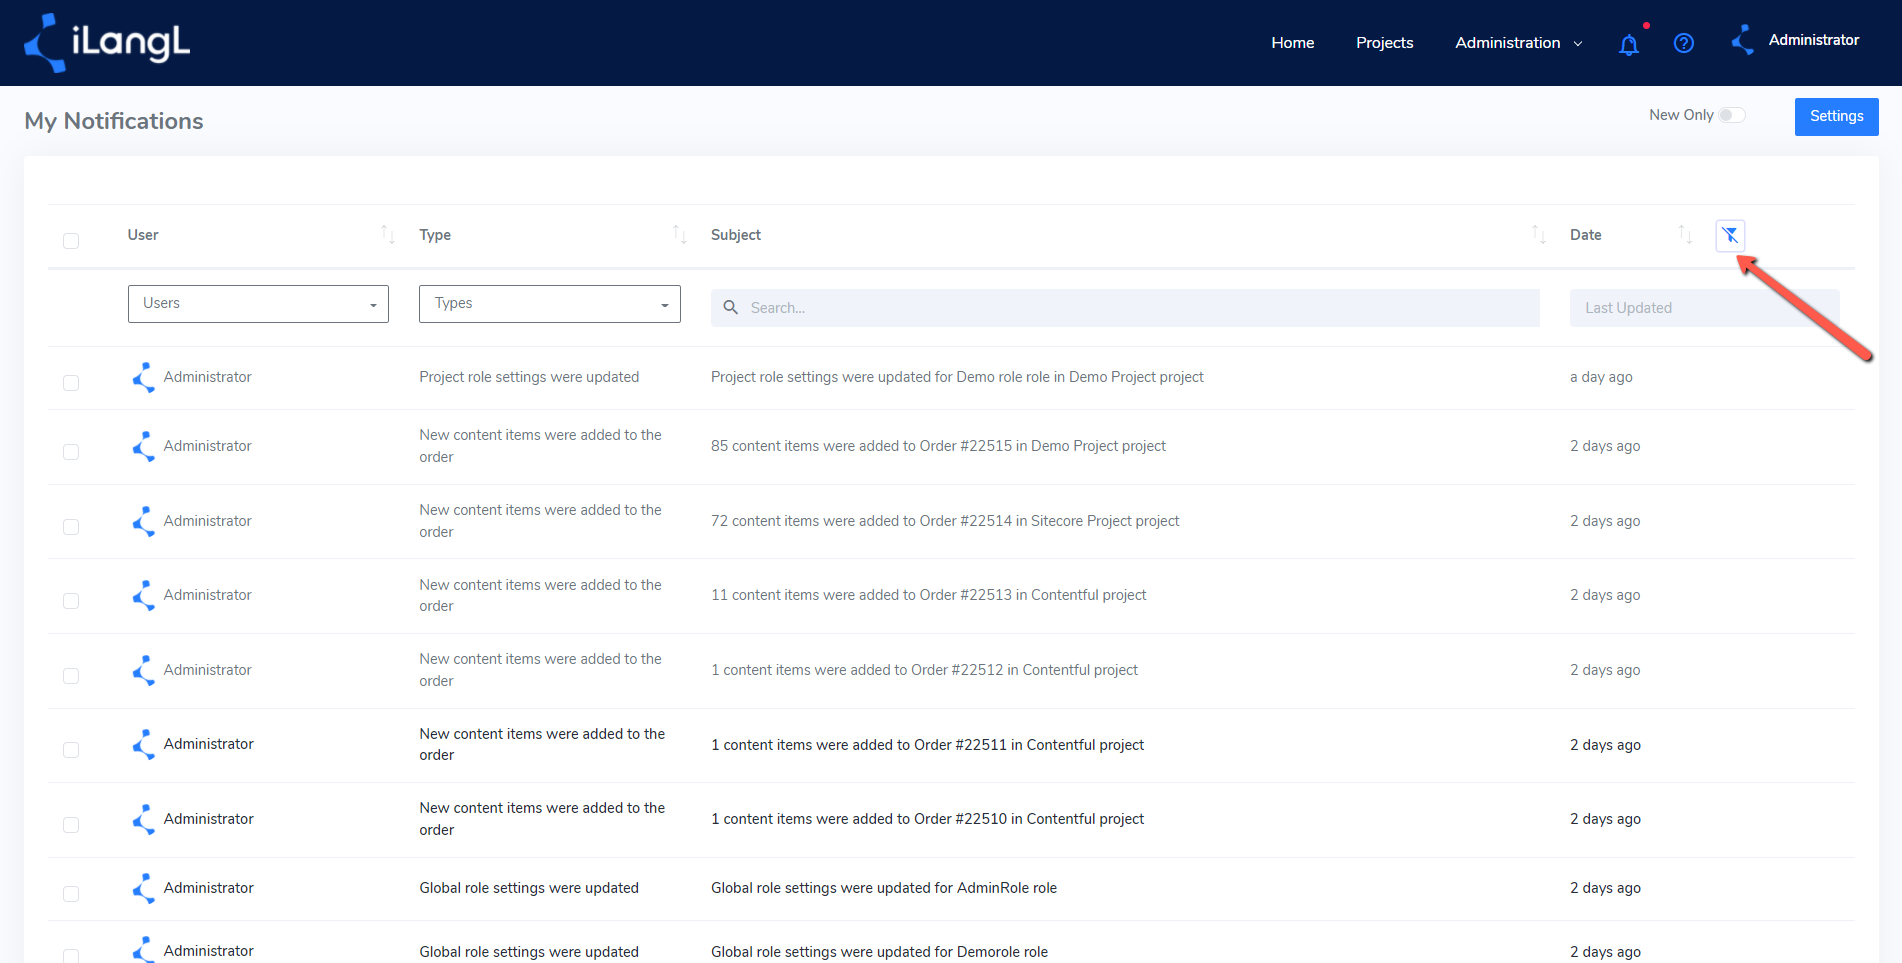Click avatar icon in Order #22513 row
Image resolution: width=1902 pixels, height=963 pixels.
pos(144,595)
